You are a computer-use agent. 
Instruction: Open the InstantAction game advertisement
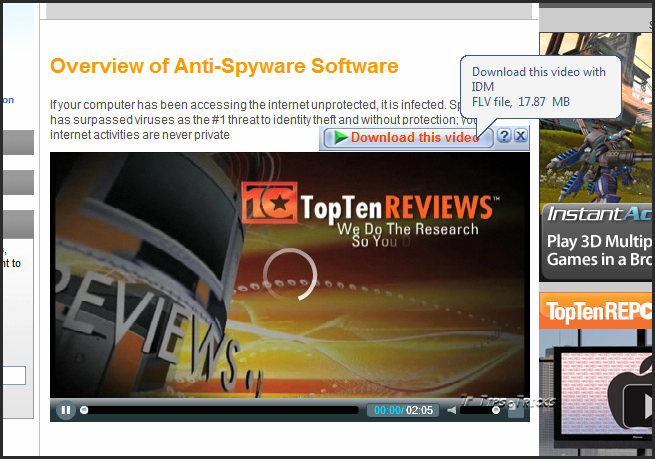pos(595,157)
